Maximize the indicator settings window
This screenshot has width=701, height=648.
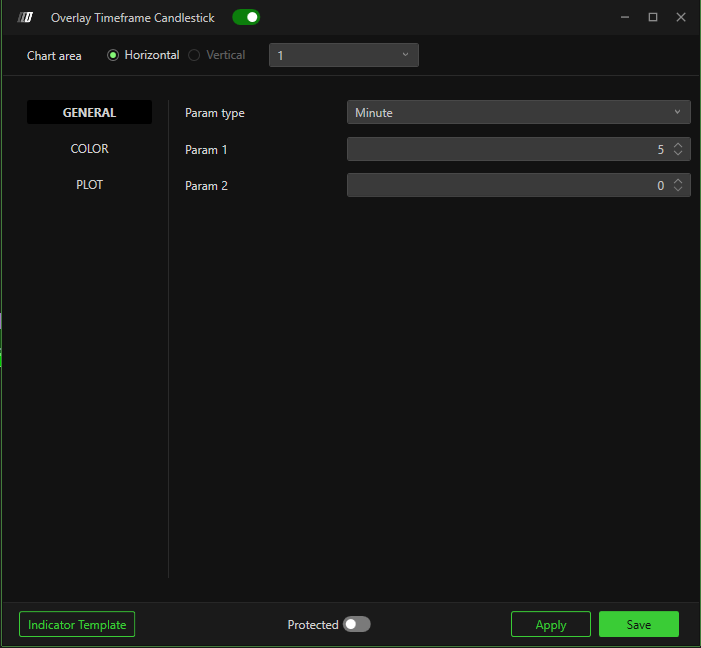point(653,17)
